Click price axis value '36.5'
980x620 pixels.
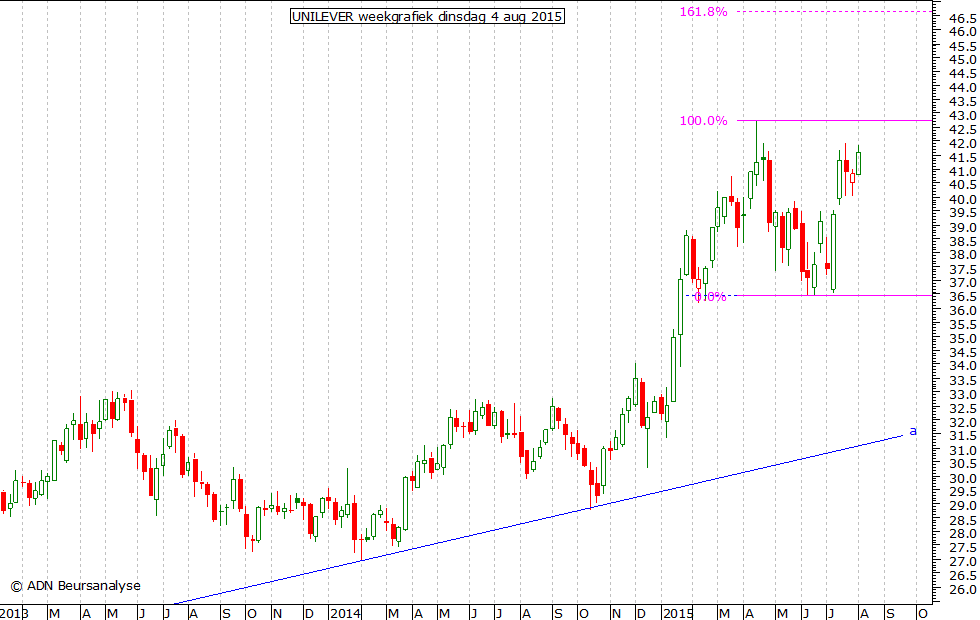tap(962, 297)
